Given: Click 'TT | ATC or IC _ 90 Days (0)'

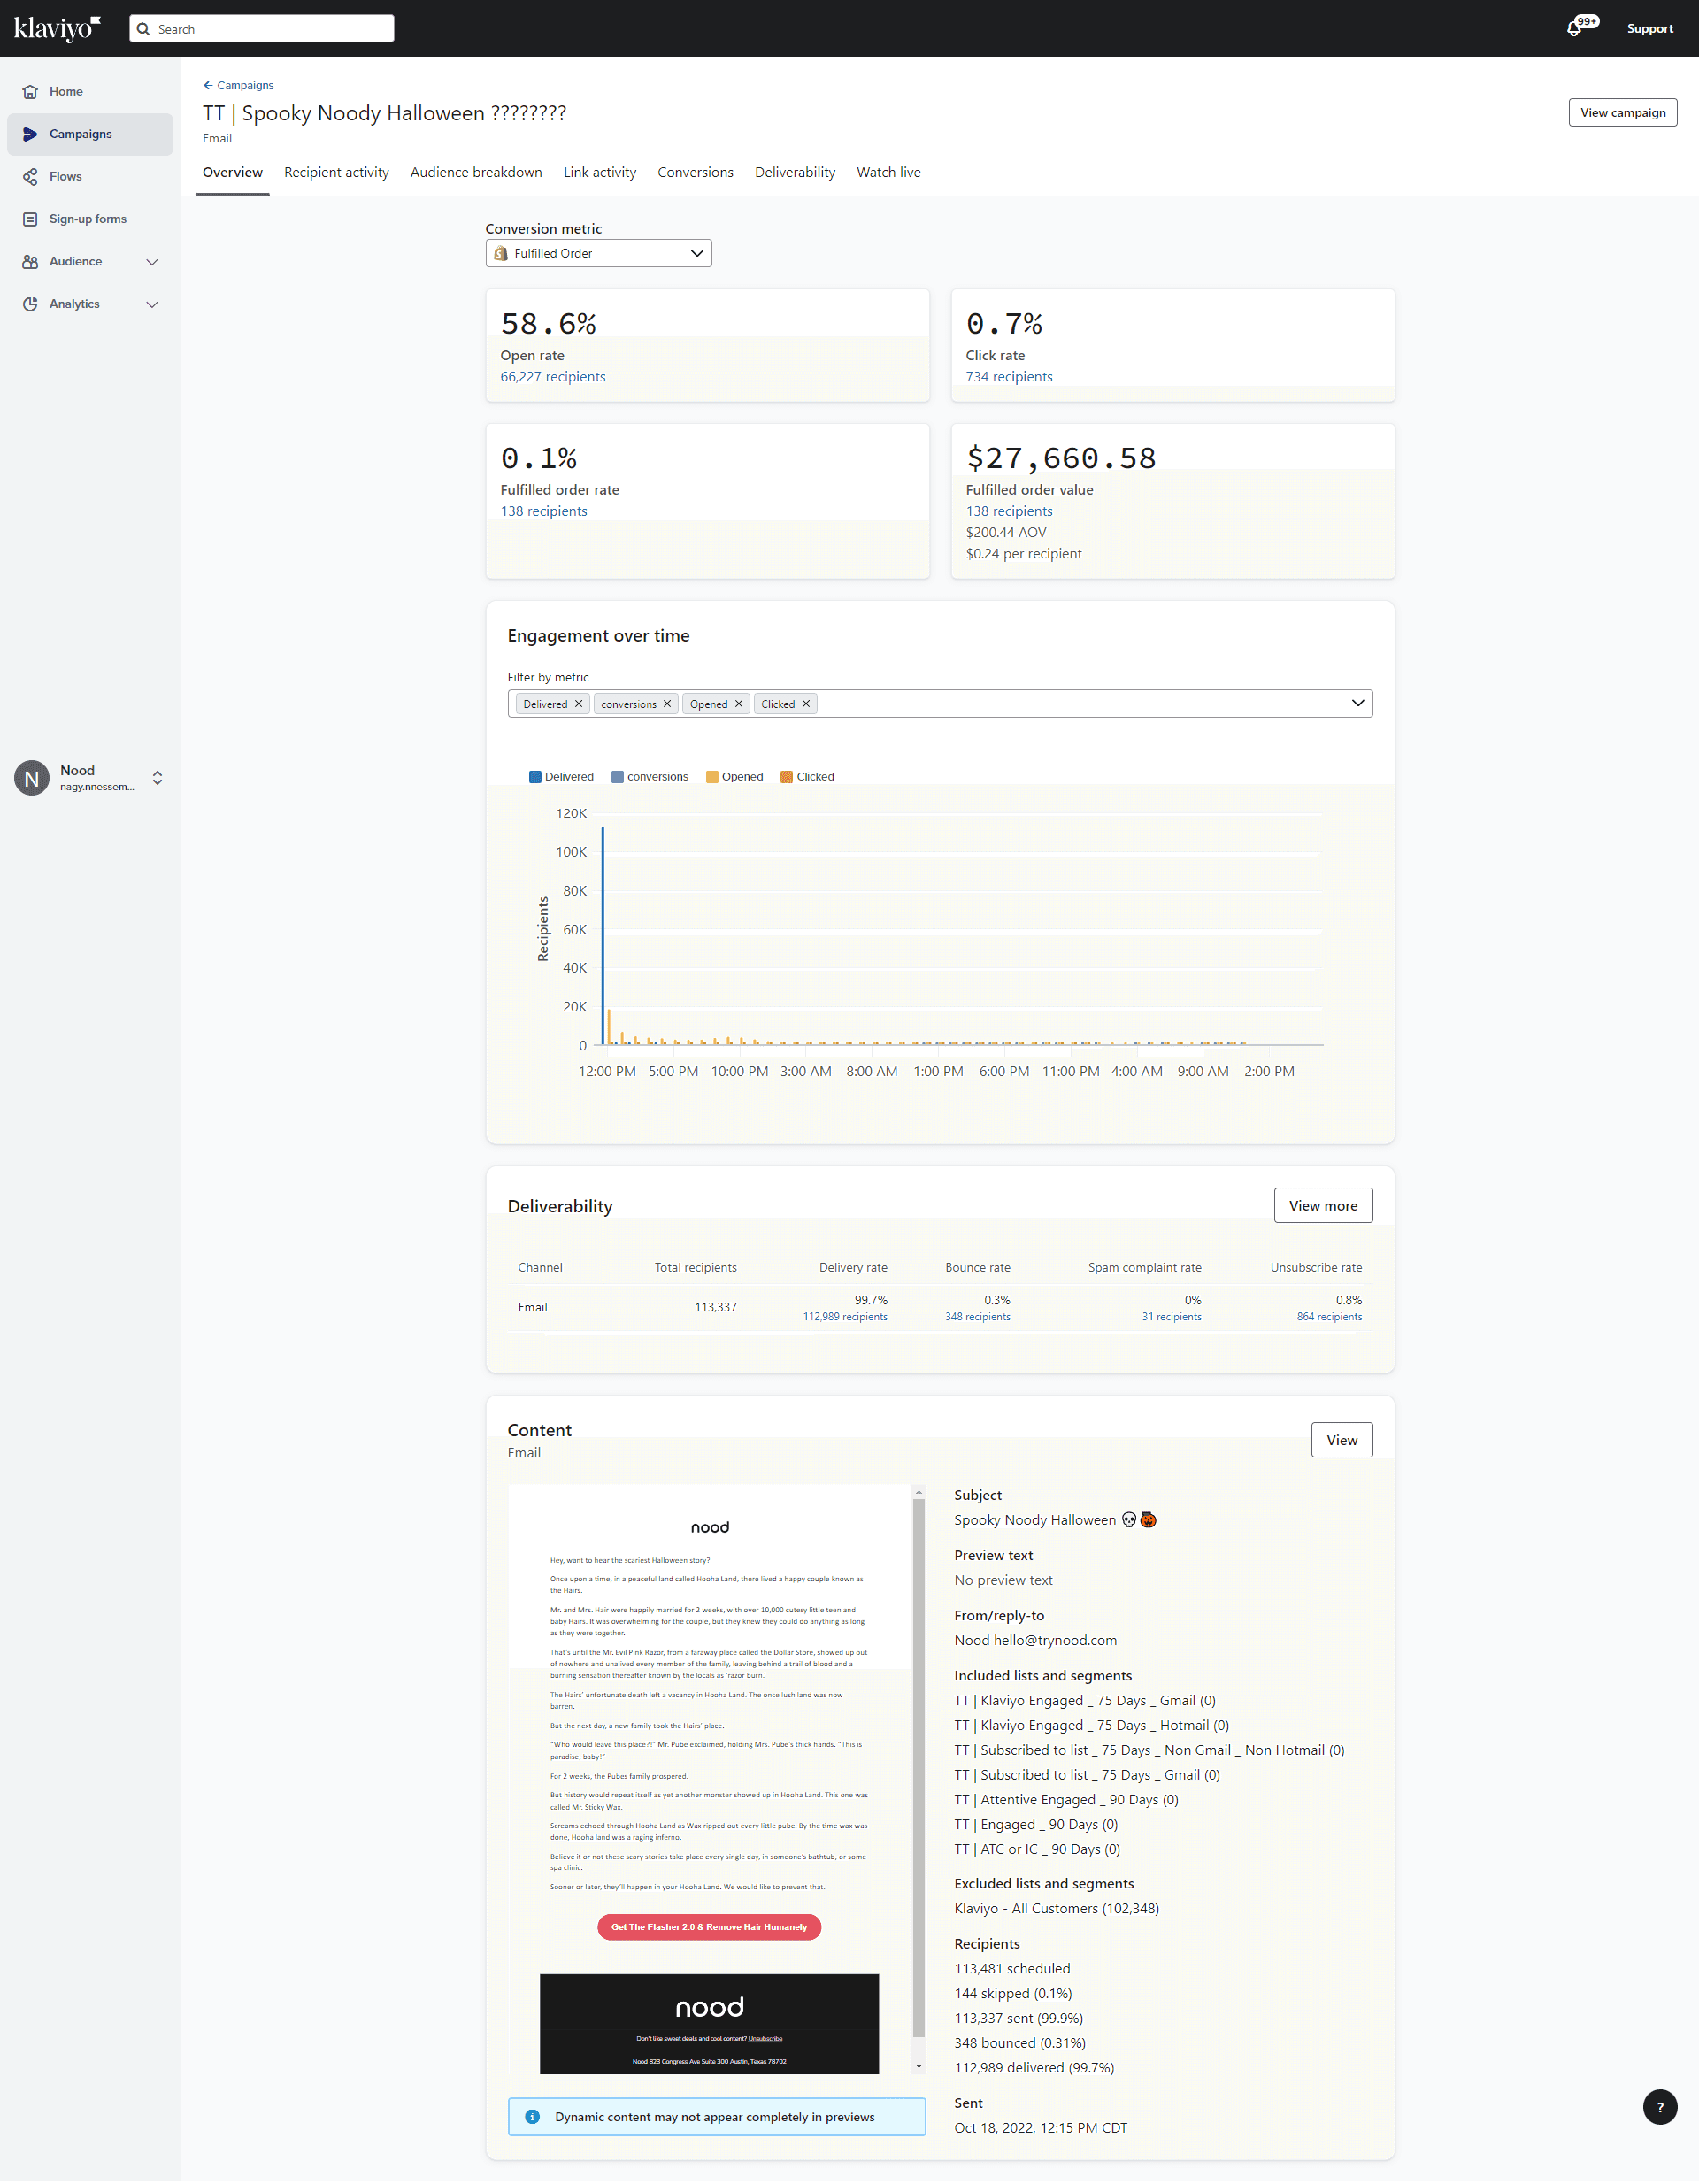Looking at the screenshot, I should [1037, 1850].
